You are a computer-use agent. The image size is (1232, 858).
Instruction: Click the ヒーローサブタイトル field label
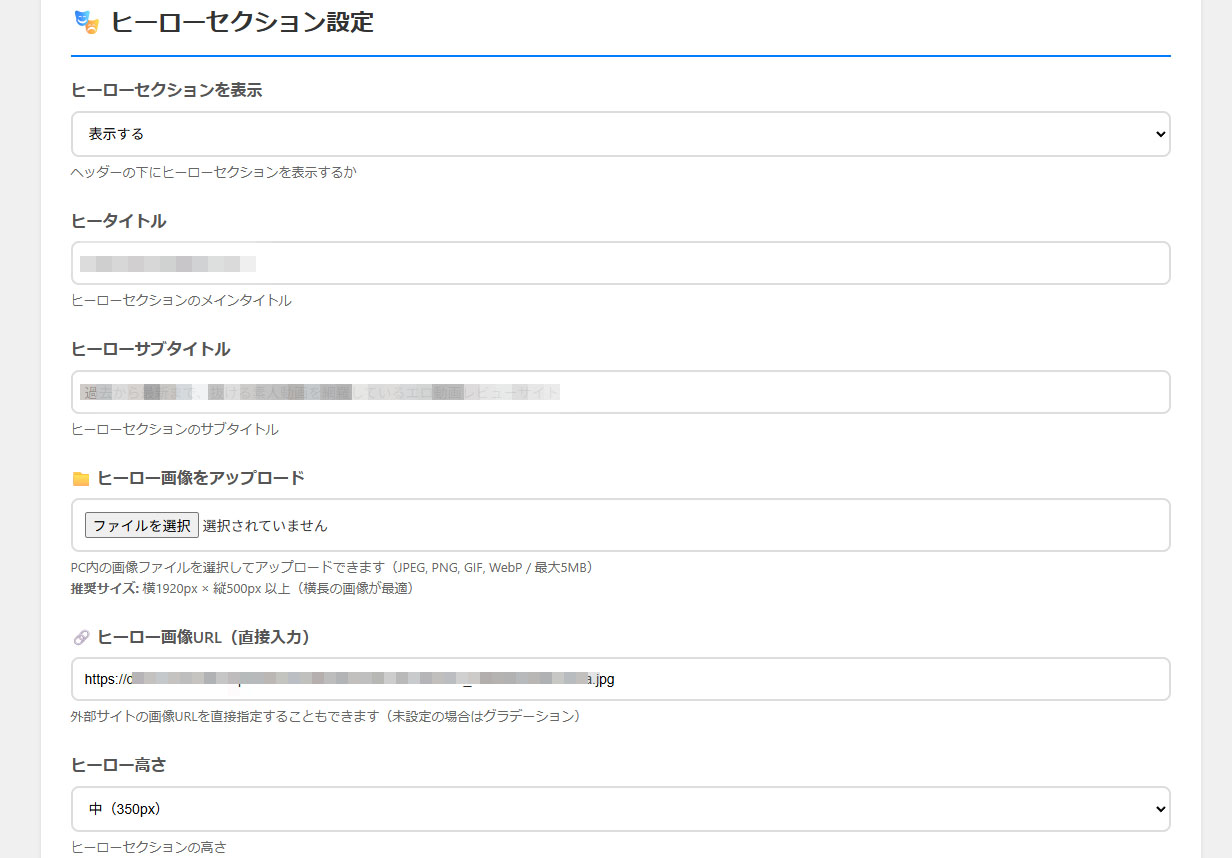(x=150, y=349)
